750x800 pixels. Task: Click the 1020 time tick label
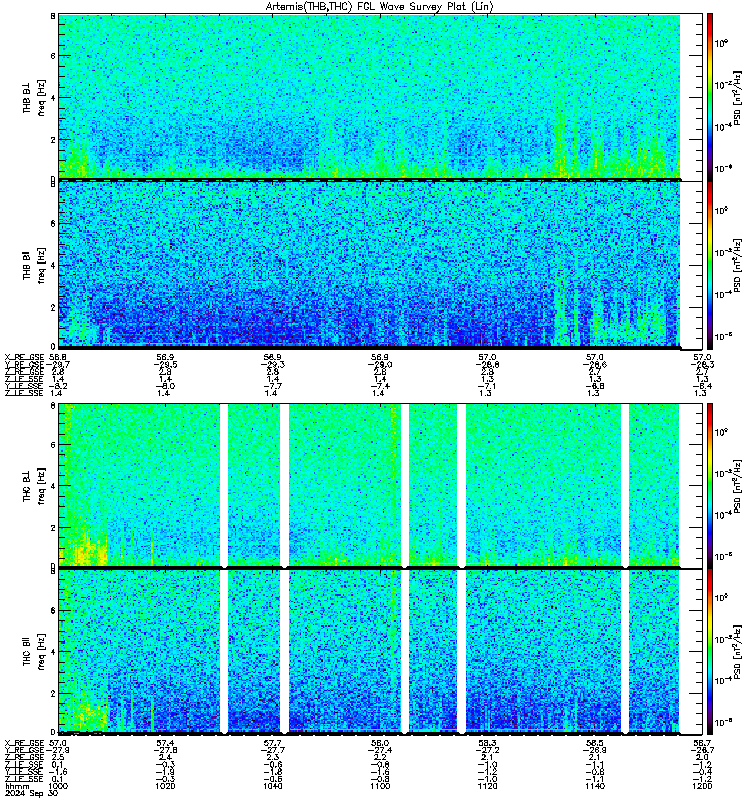[165, 786]
